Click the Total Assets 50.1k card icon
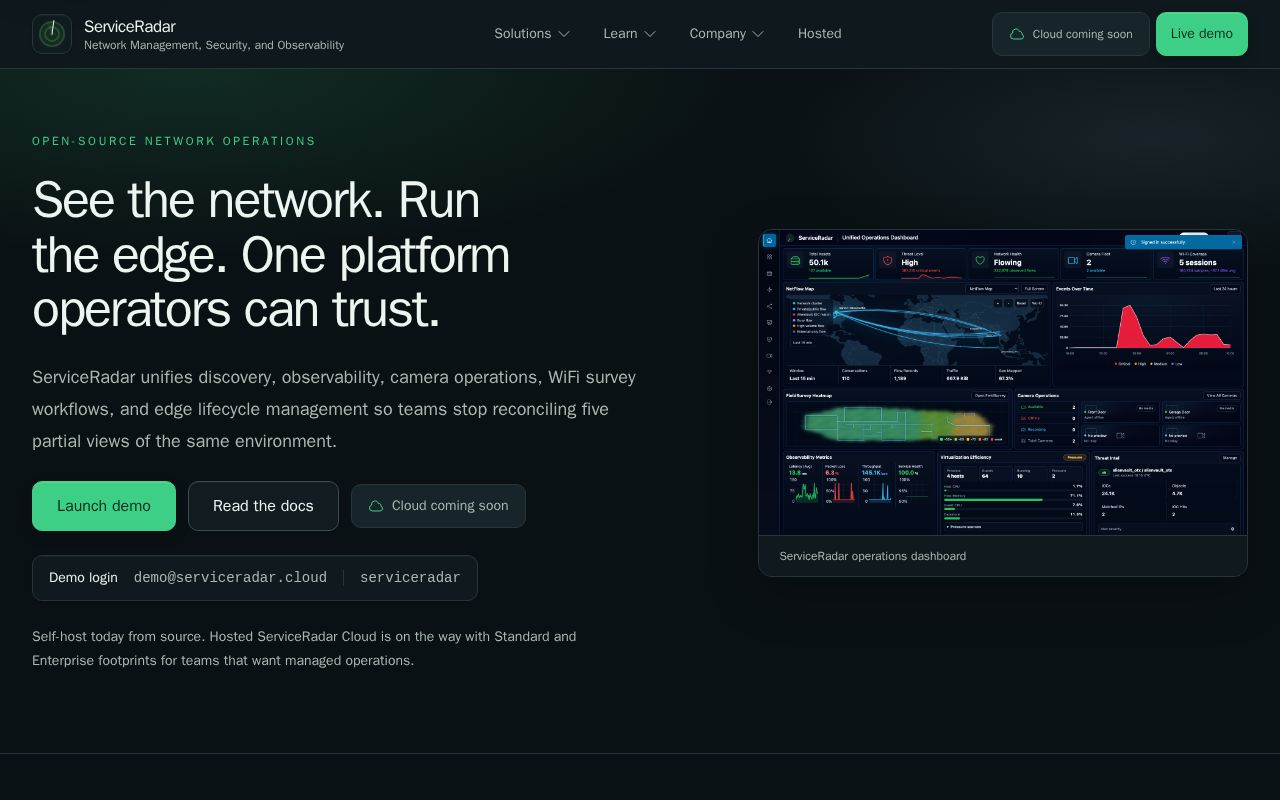 [795, 261]
